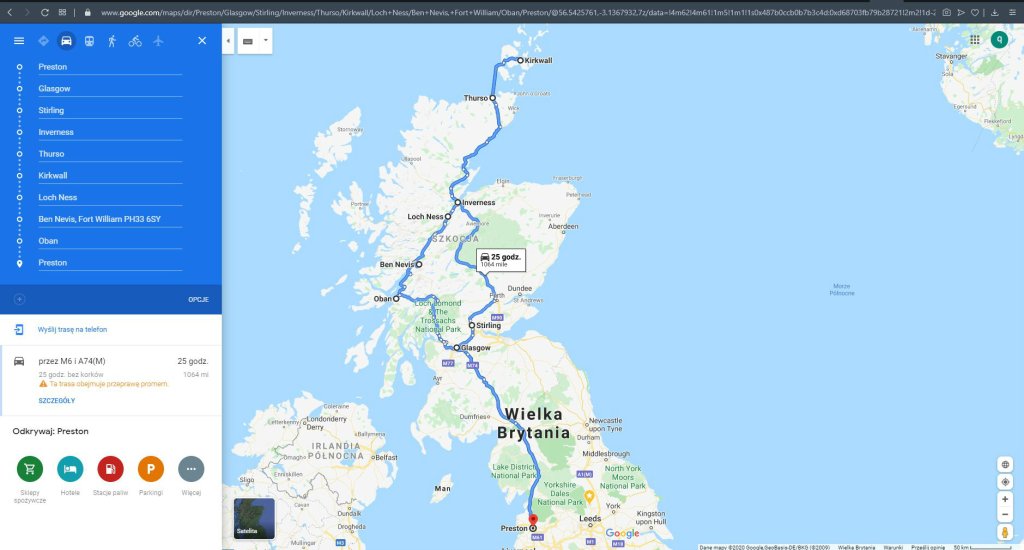Viewport: 1024px width, 550px height.
Task: Collapse the side panel arrow
Action: pyautogui.click(x=228, y=40)
